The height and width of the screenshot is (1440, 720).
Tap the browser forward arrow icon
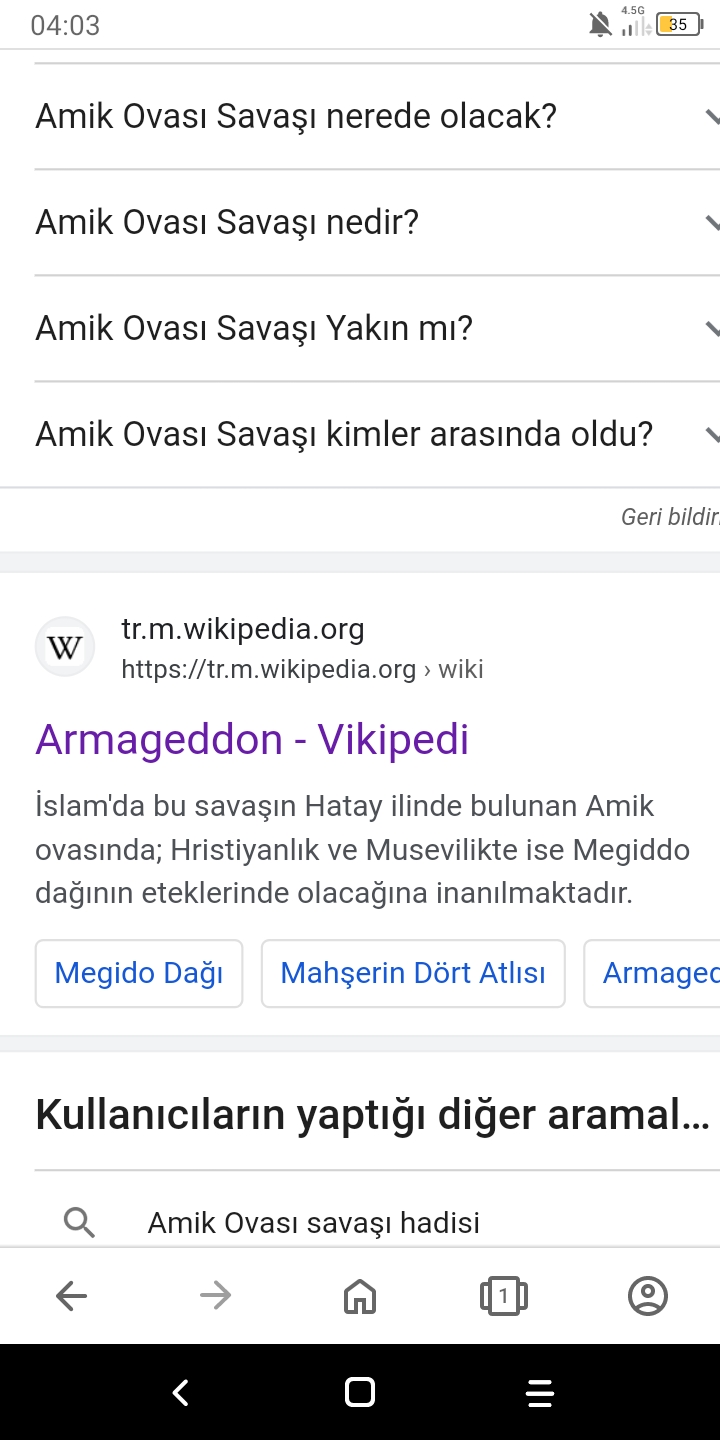[x=215, y=1296]
